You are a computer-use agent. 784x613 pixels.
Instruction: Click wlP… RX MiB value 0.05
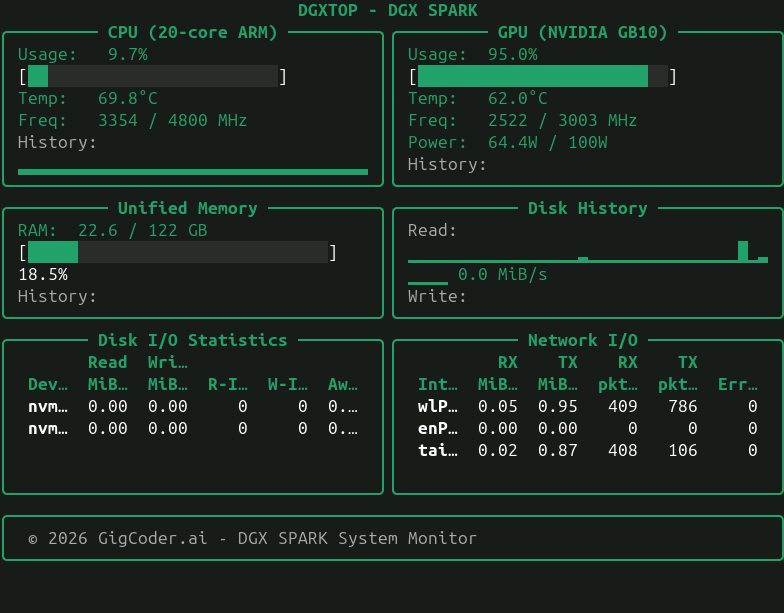click(498, 406)
